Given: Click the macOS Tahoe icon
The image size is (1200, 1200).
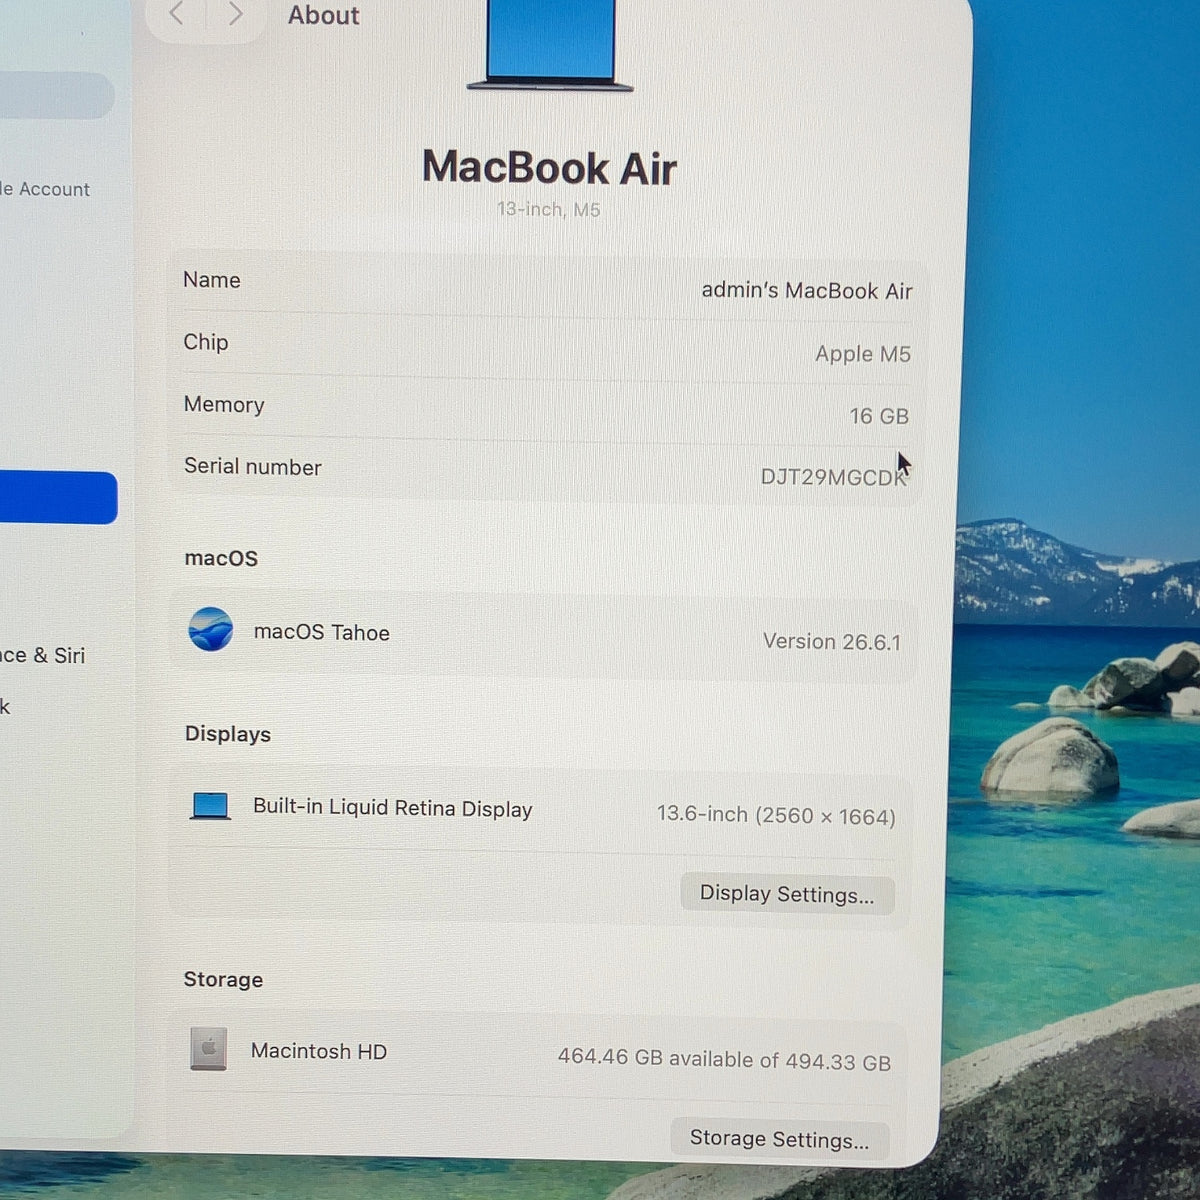Looking at the screenshot, I should (211, 629).
